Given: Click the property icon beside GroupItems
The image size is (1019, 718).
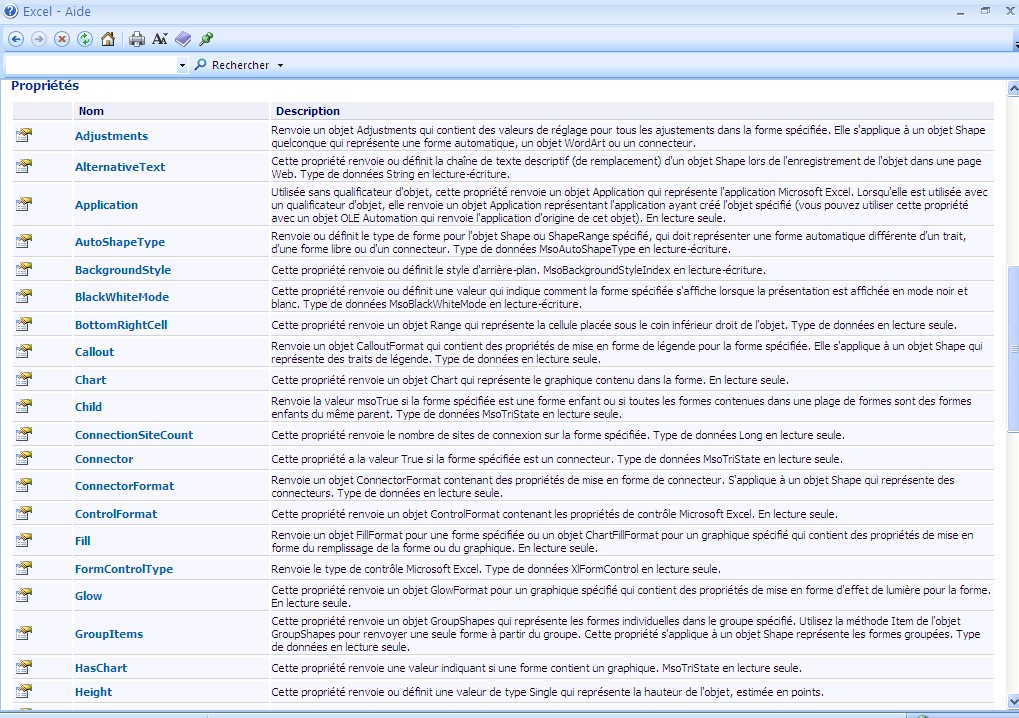Looking at the screenshot, I should tap(24, 633).
